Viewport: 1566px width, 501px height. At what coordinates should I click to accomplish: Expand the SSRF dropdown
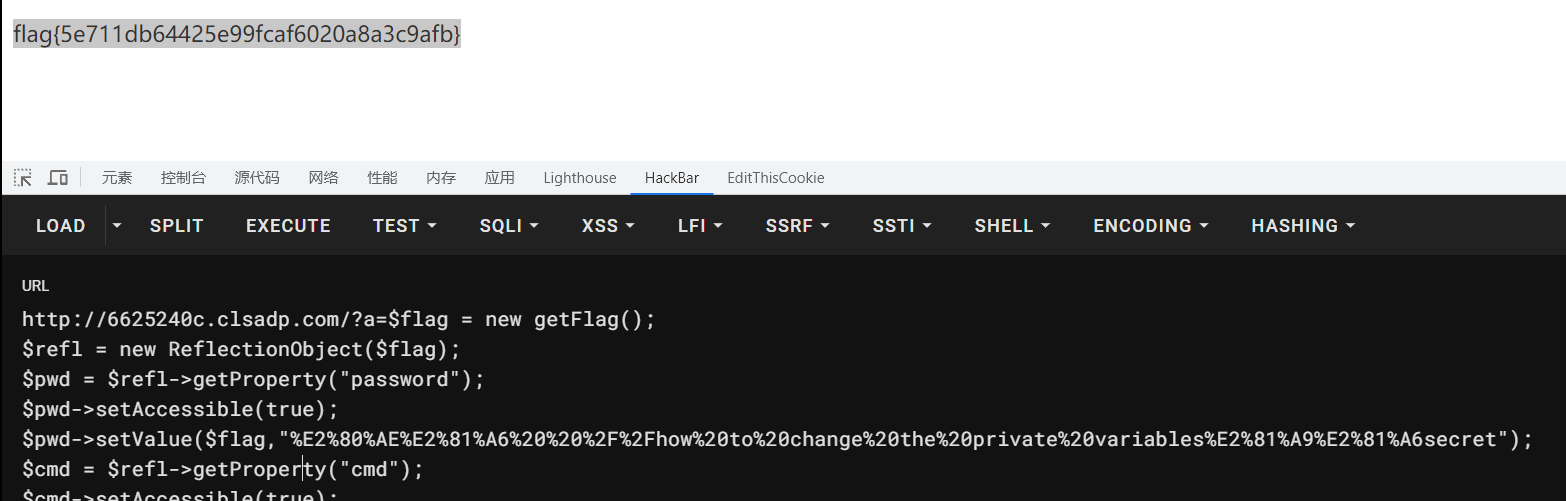(797, 226)
